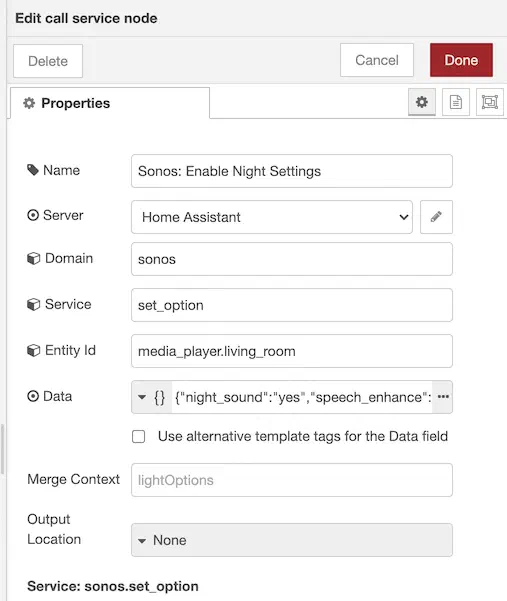
Task: Click 'Edit call service node' title
Action: (86, 18)
